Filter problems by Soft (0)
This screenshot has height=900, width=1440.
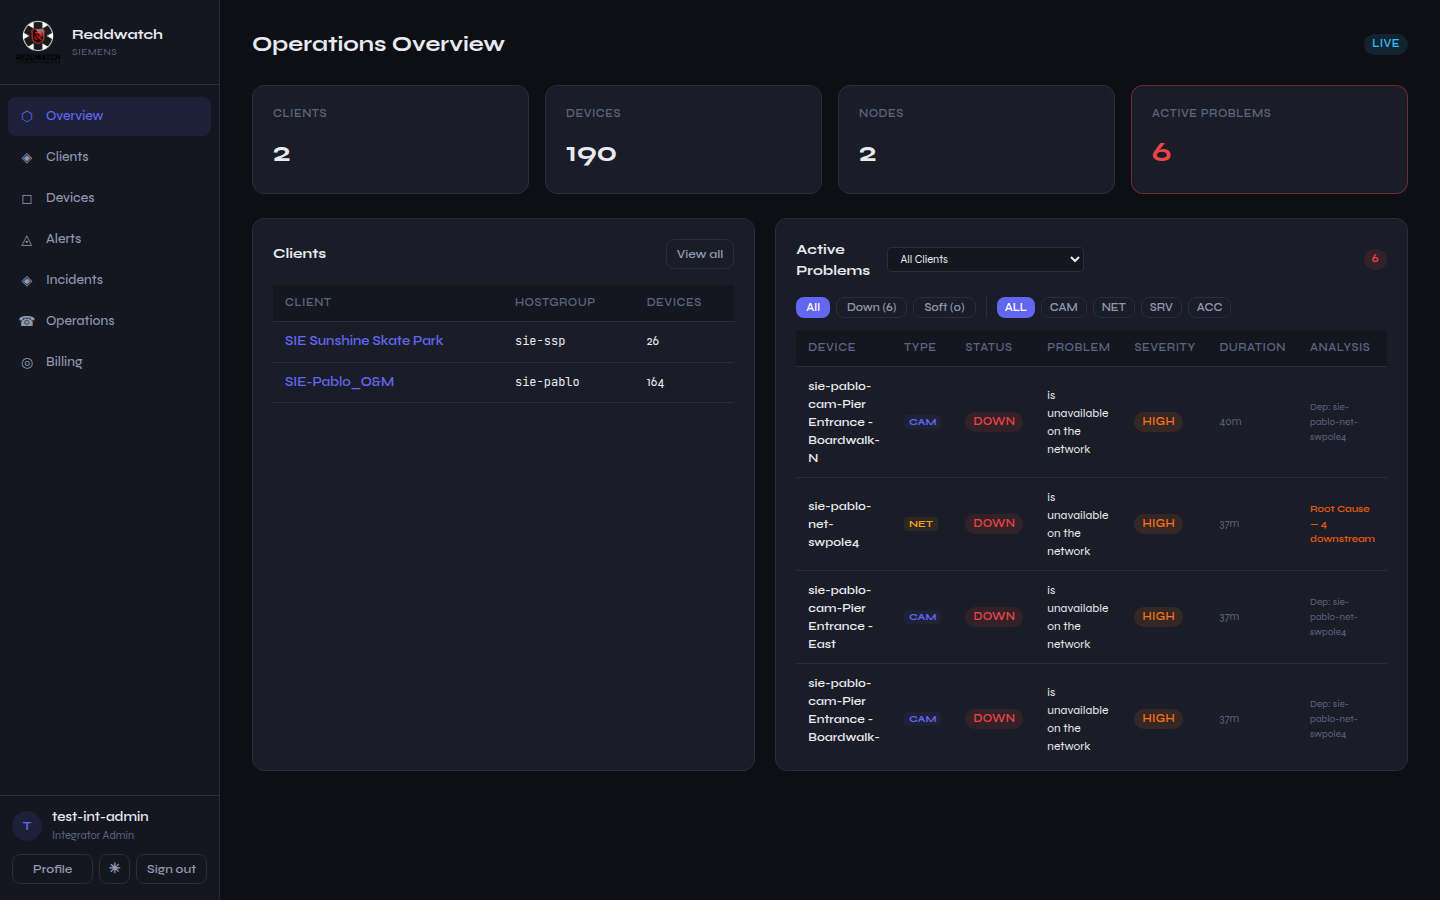click(x=944, y=307)
